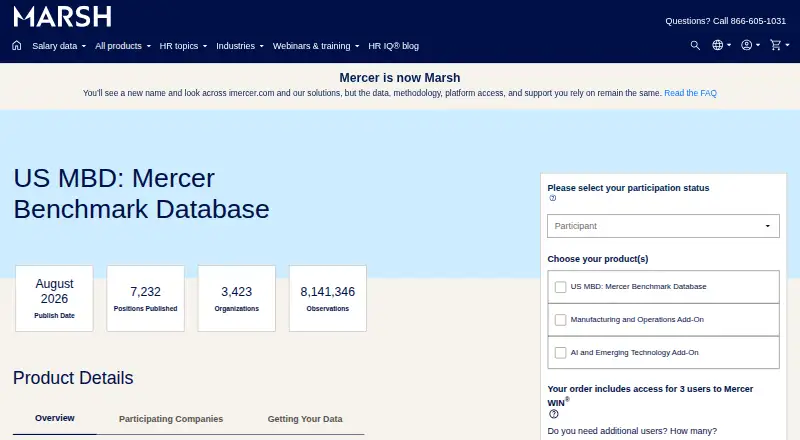Click the Choose your product(s) label
Screen dimensions: 800x440
point(598,259)
